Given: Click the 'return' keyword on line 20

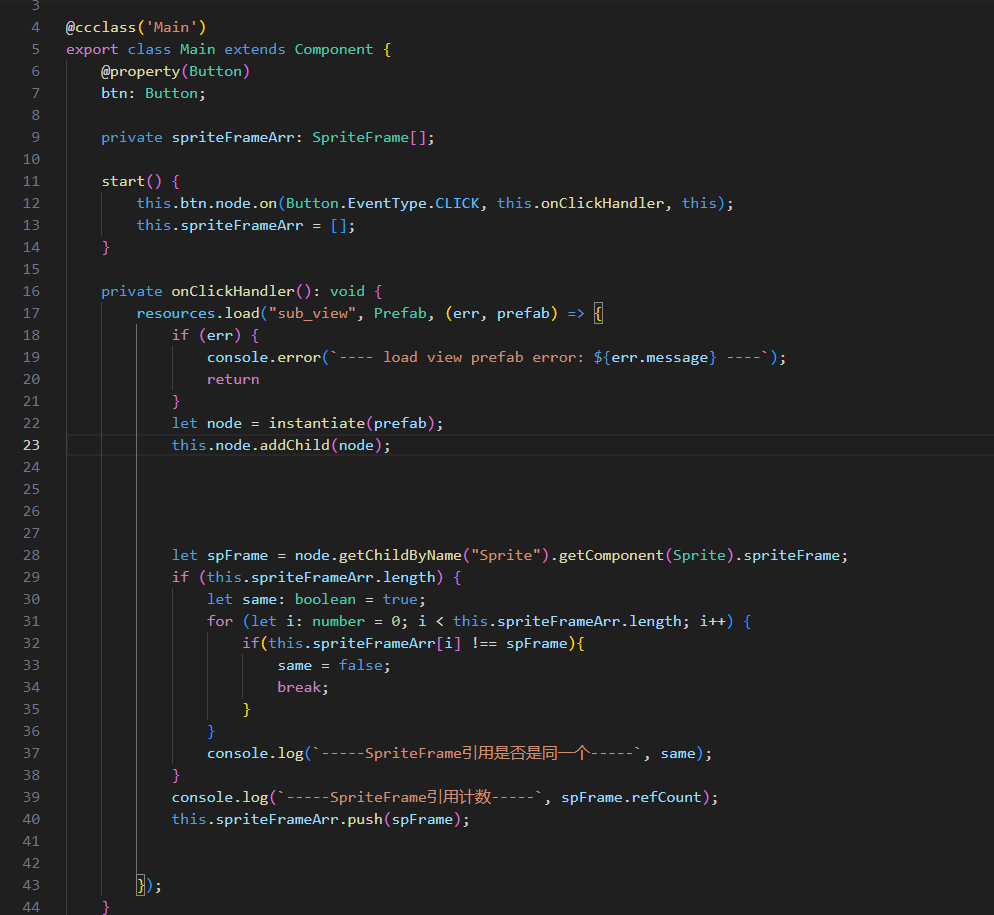Looking at the screenshot, I should point(233,379).
